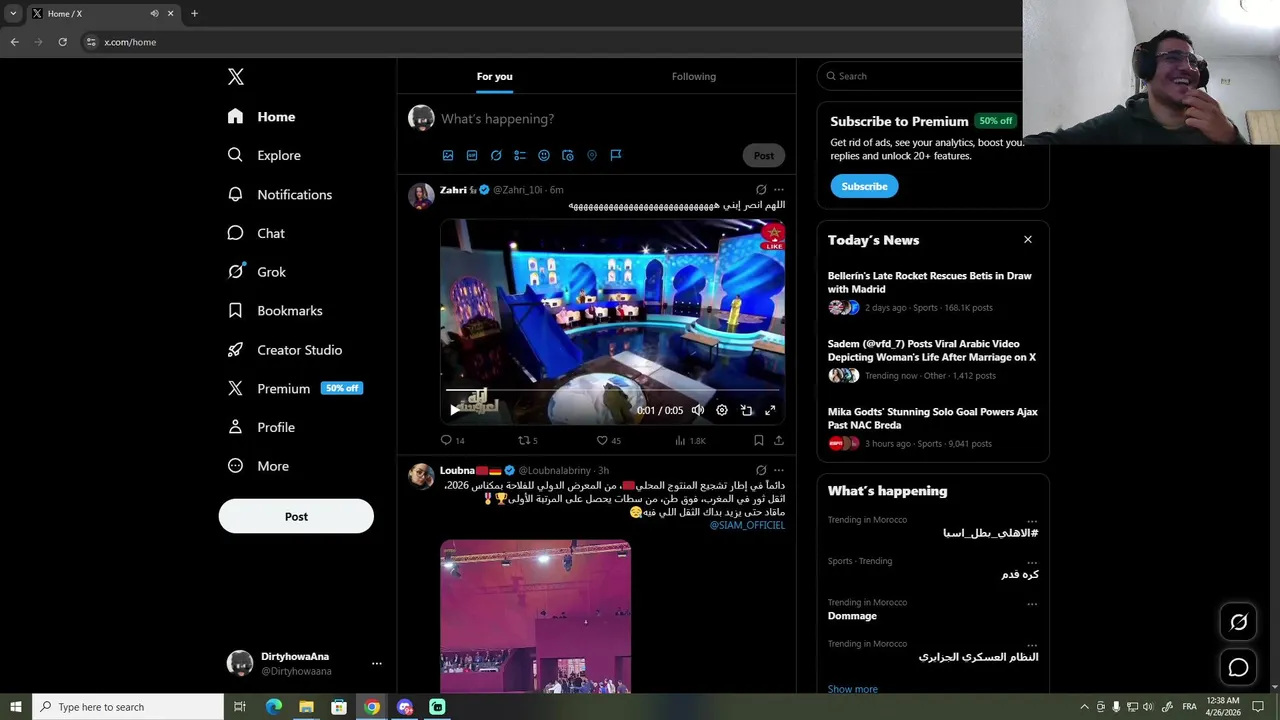Open Bookmarks in the sidebar

pyautogui.click(x=275, y=311)
